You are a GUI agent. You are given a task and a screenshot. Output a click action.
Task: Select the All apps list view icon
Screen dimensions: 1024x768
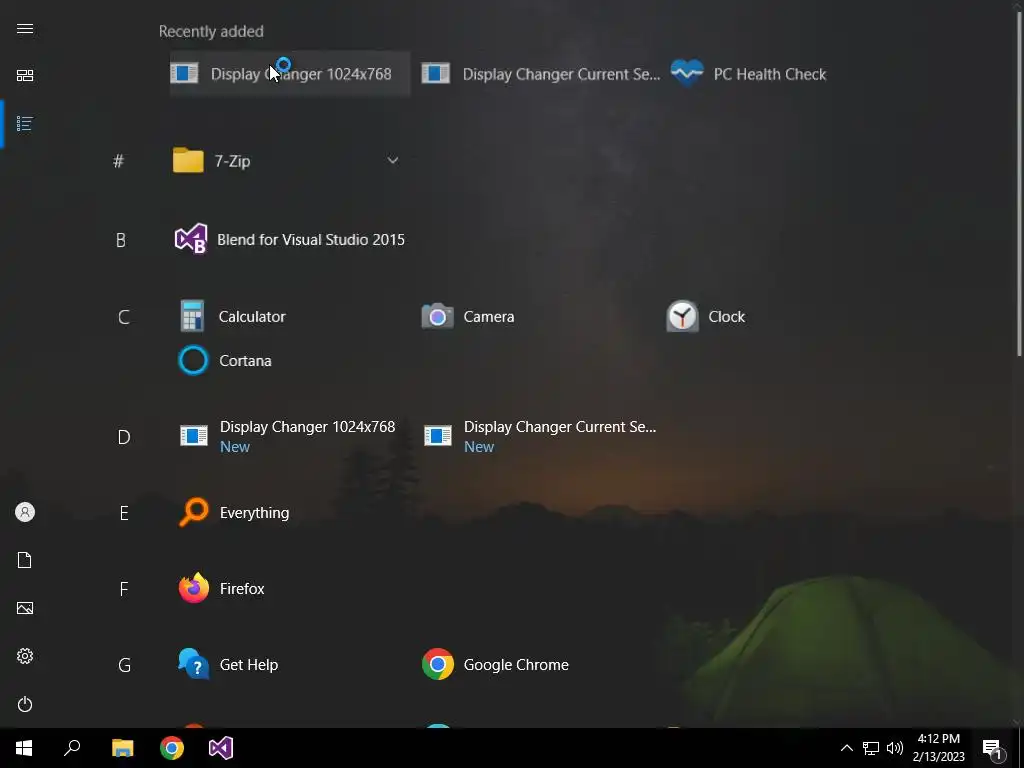point(25,123)
